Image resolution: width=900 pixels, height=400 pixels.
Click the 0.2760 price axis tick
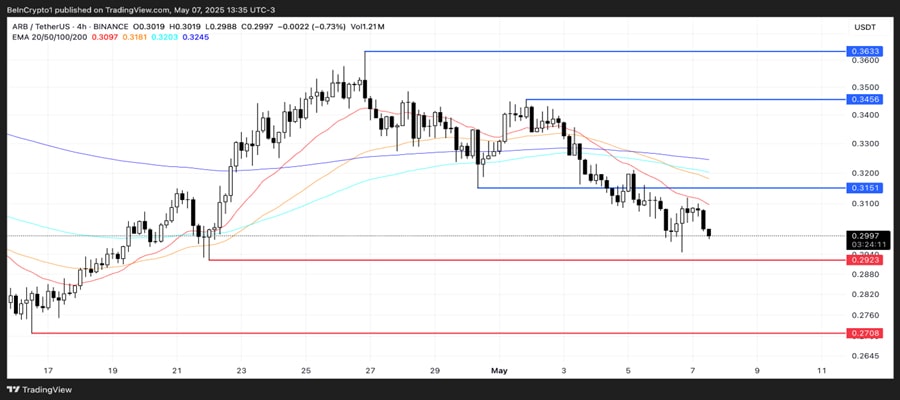tap(865, 315)
